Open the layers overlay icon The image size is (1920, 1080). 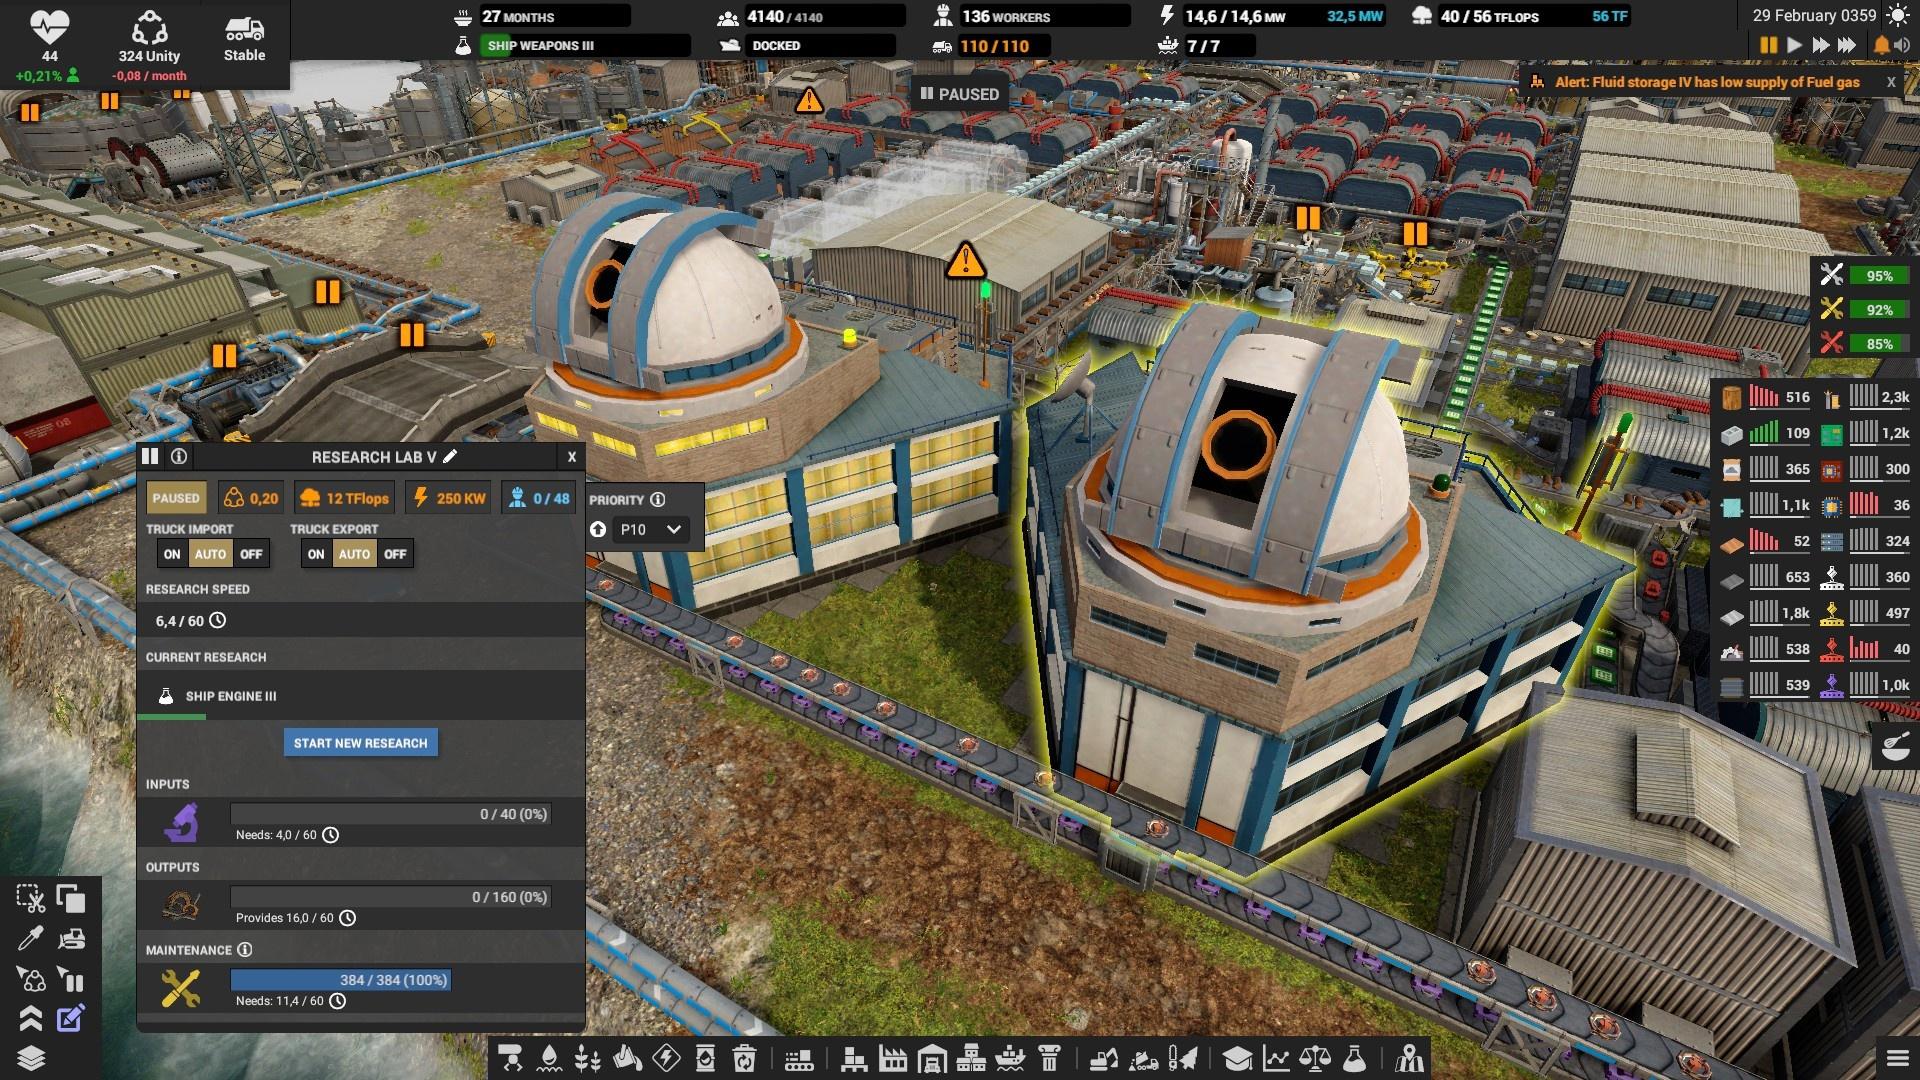[31, 1058]
